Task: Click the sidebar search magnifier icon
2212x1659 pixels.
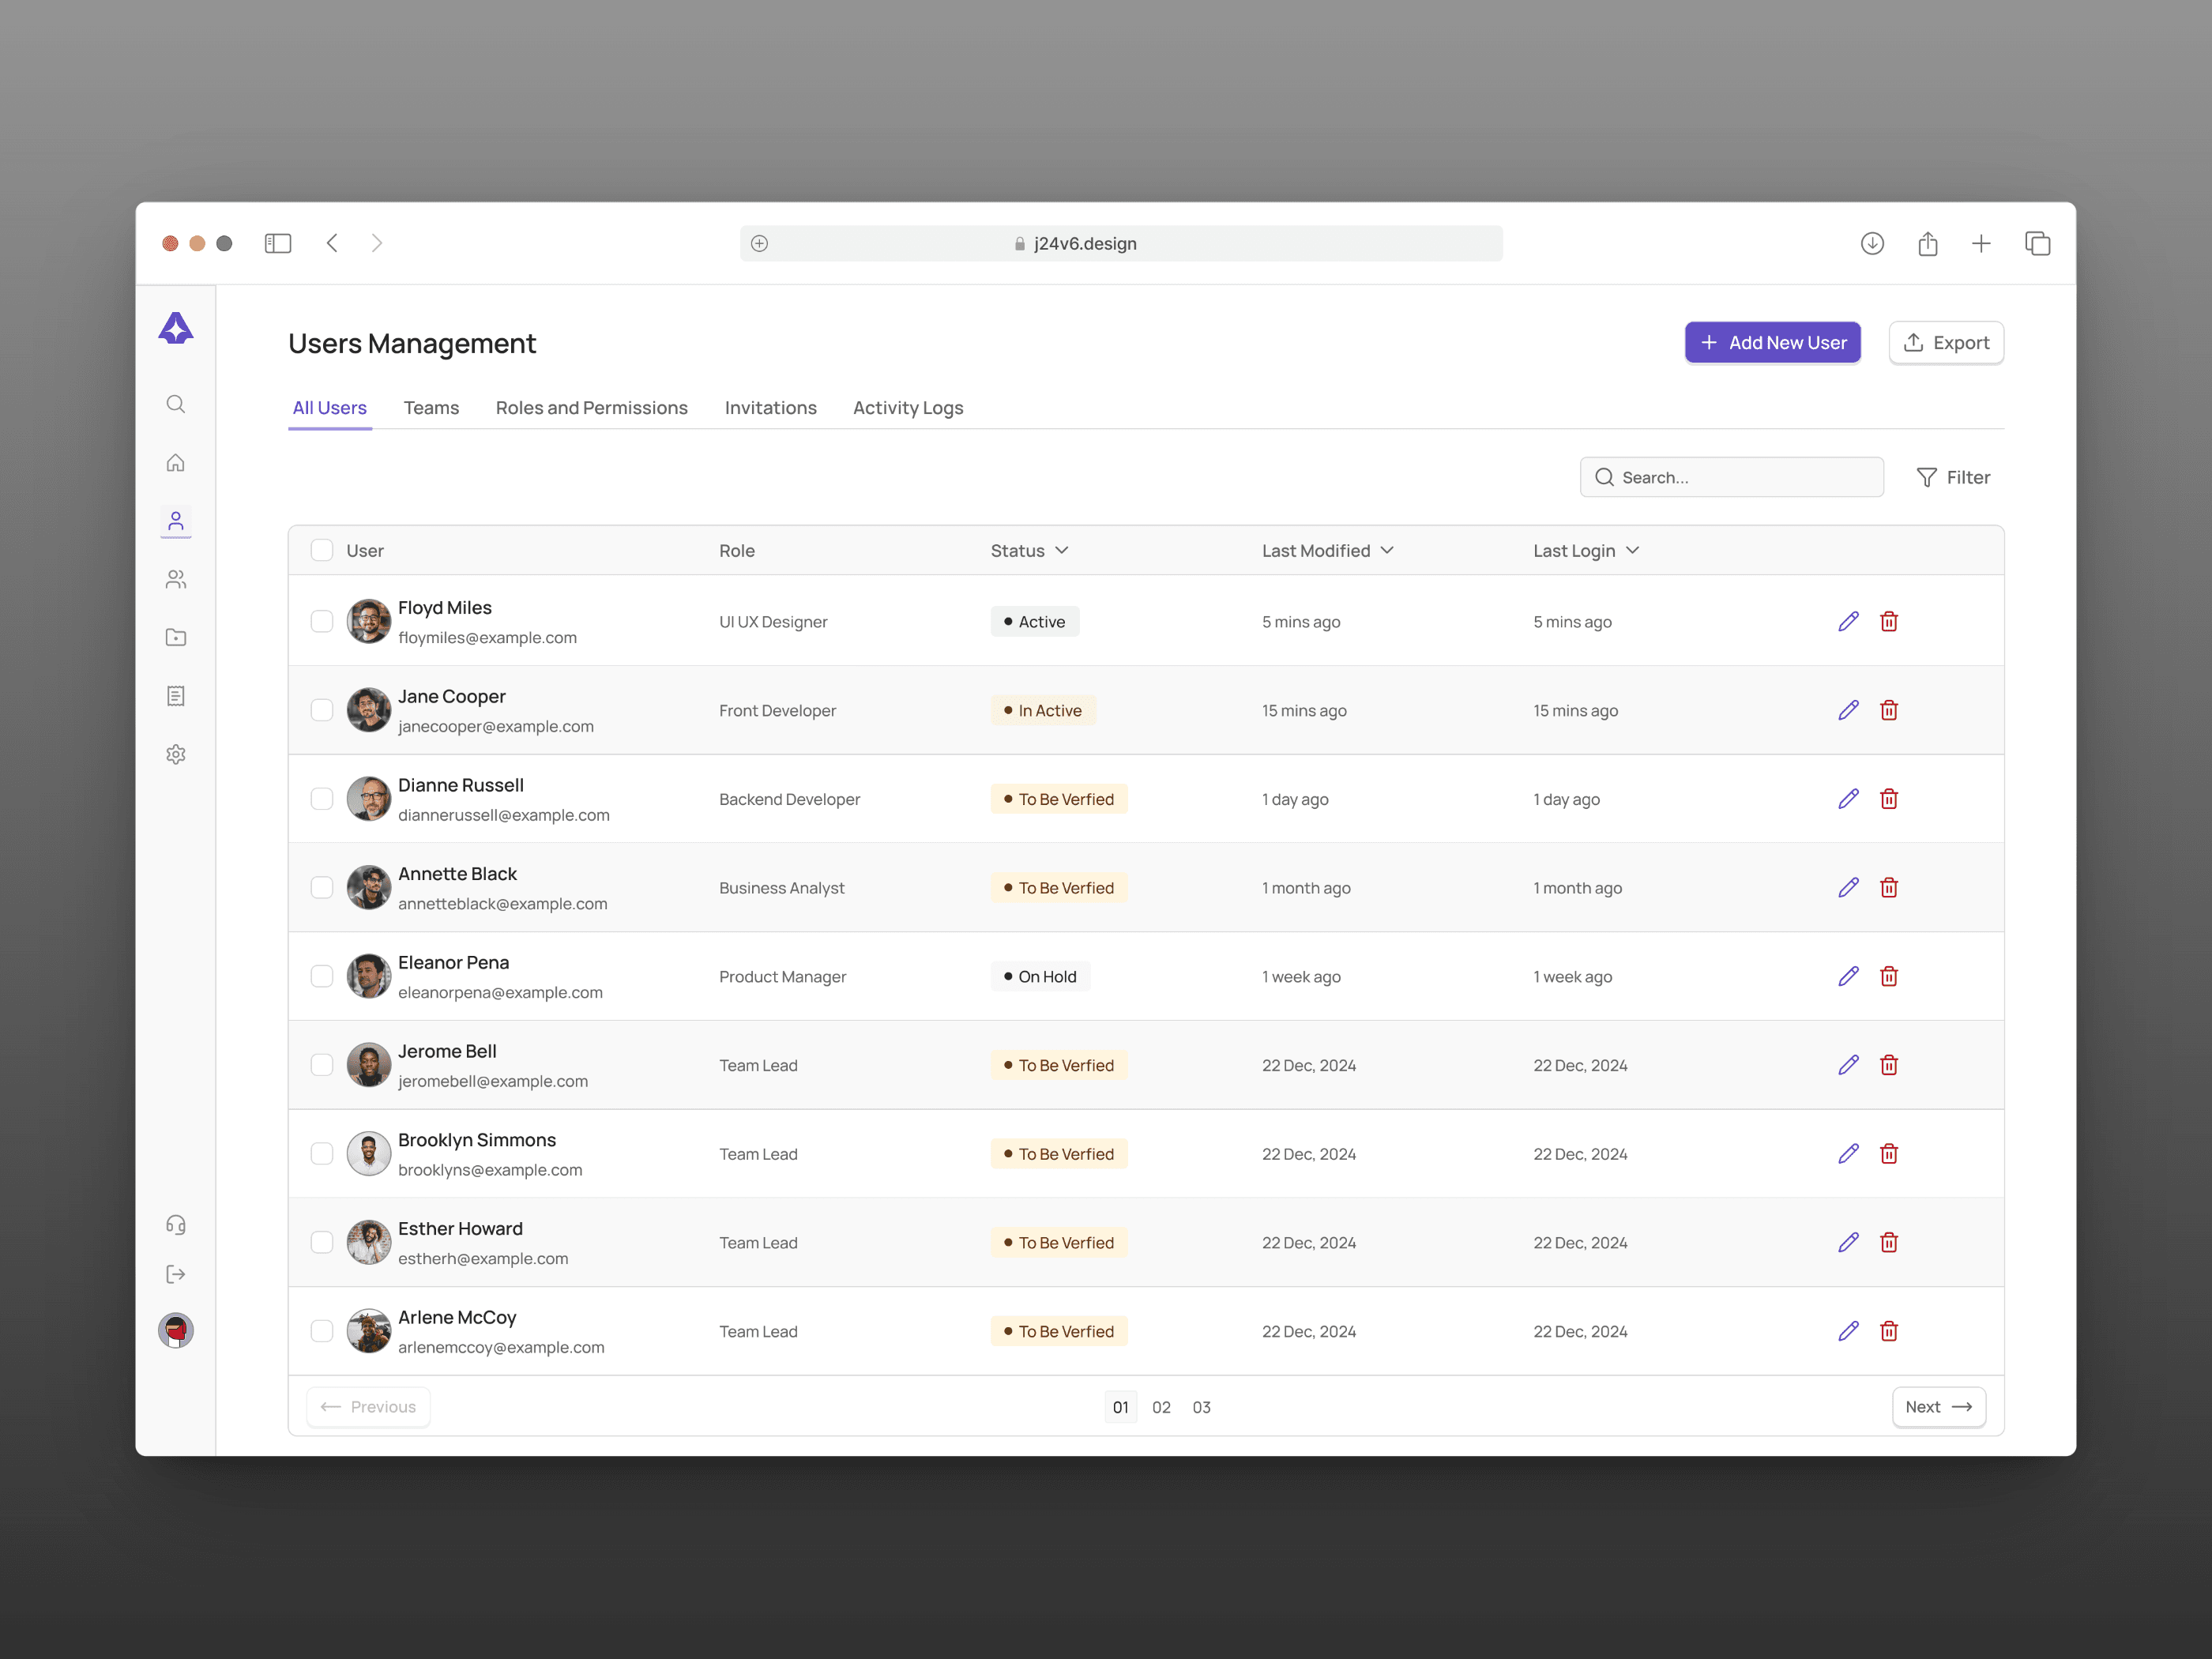Action: pos(176,404)
